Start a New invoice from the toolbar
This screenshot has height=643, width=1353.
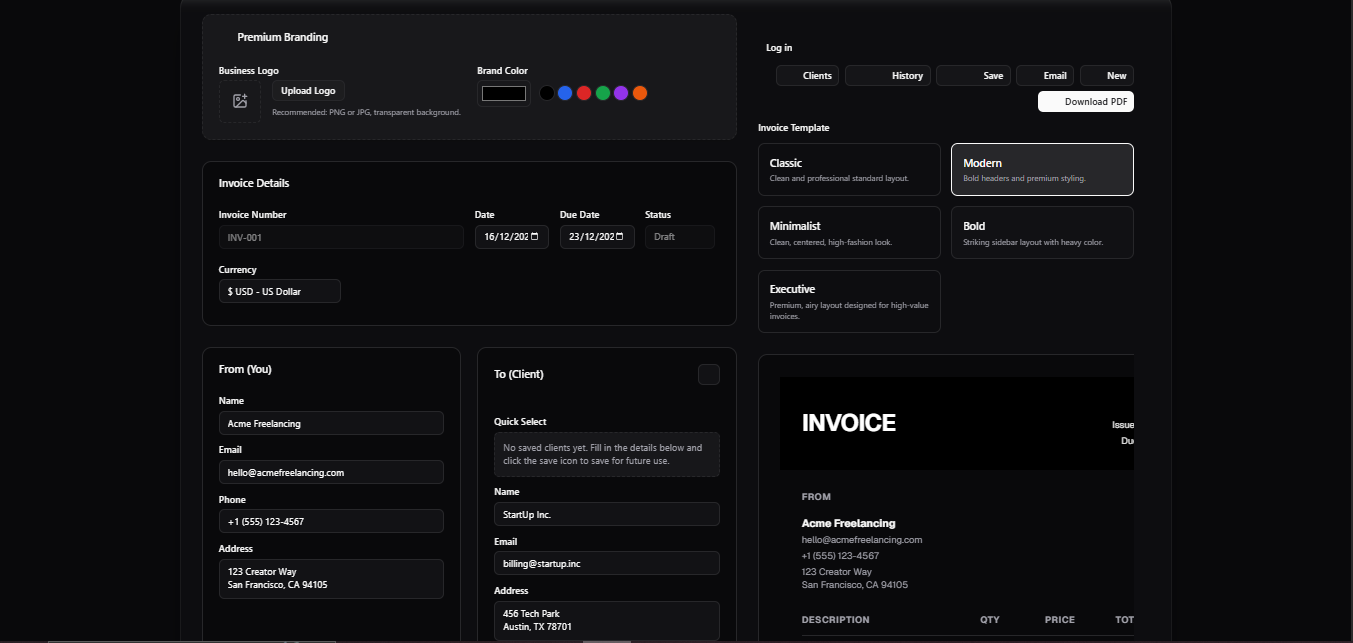pyautogui.click(x=1106, y=75)
